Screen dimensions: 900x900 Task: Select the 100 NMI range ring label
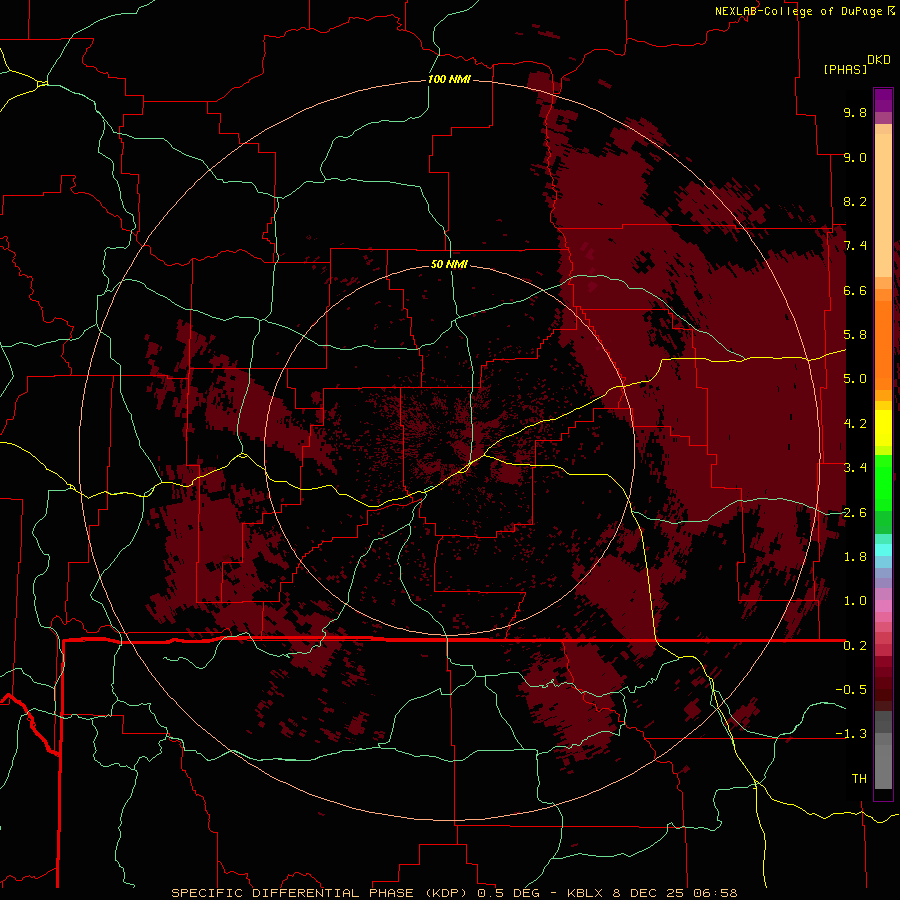[x=449, y=79]
